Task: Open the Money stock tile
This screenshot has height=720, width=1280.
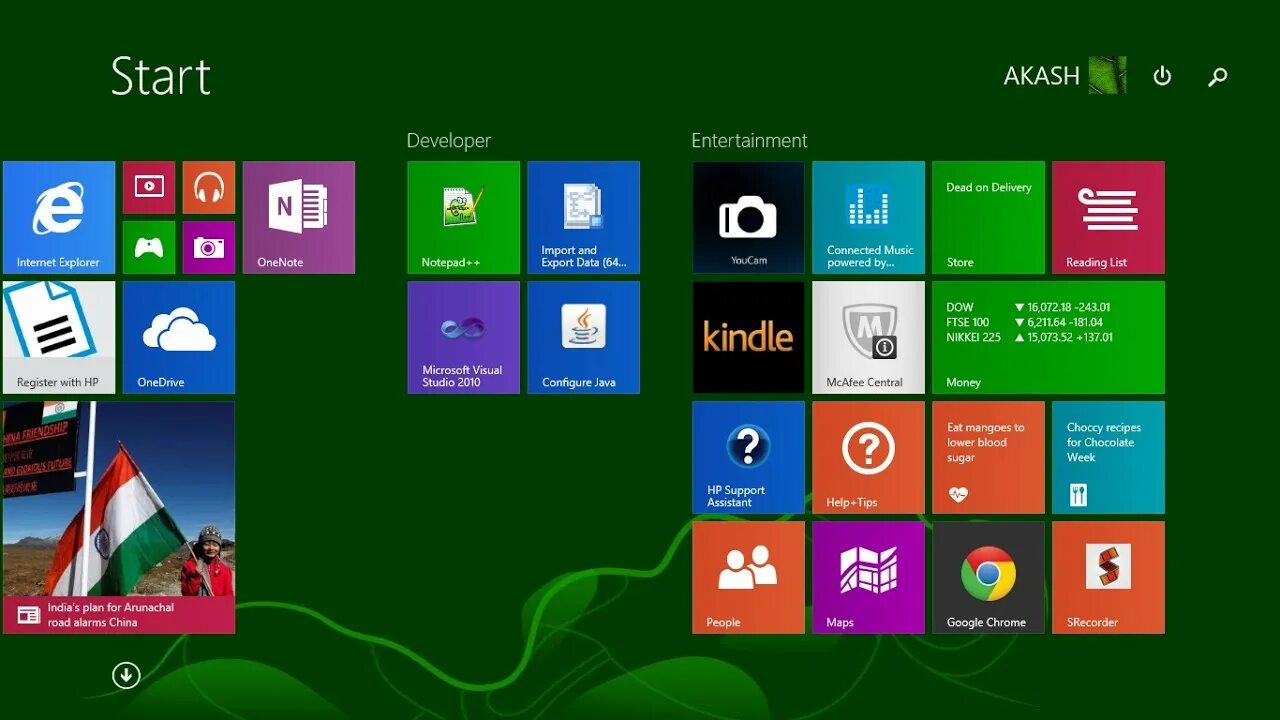Action: [1049, 337]
